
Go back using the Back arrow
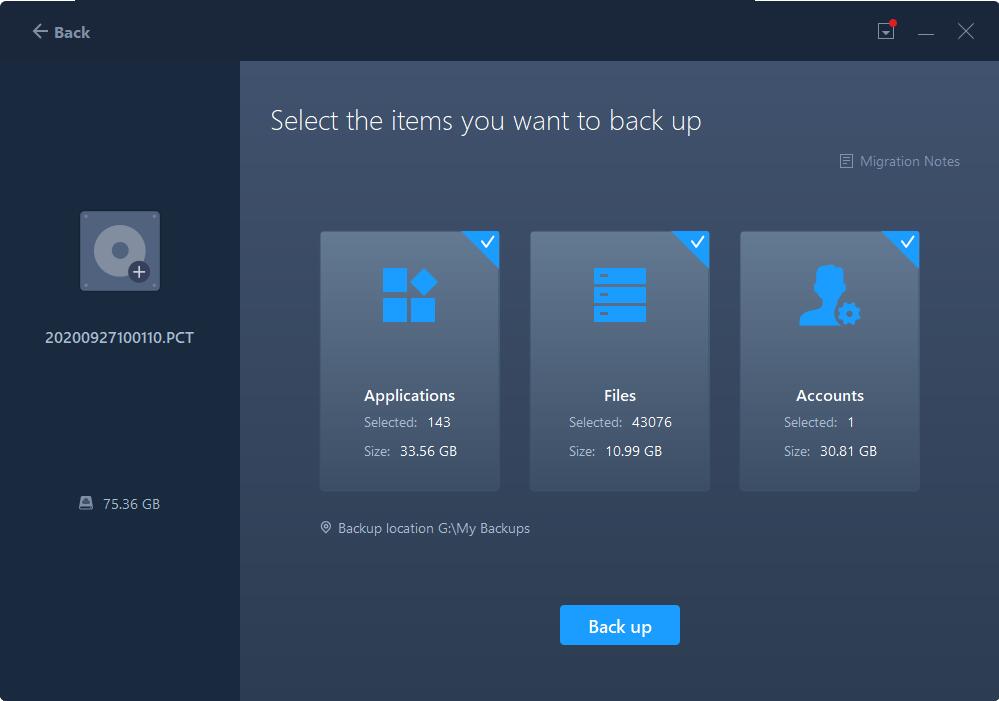click(x=61, y=32)
